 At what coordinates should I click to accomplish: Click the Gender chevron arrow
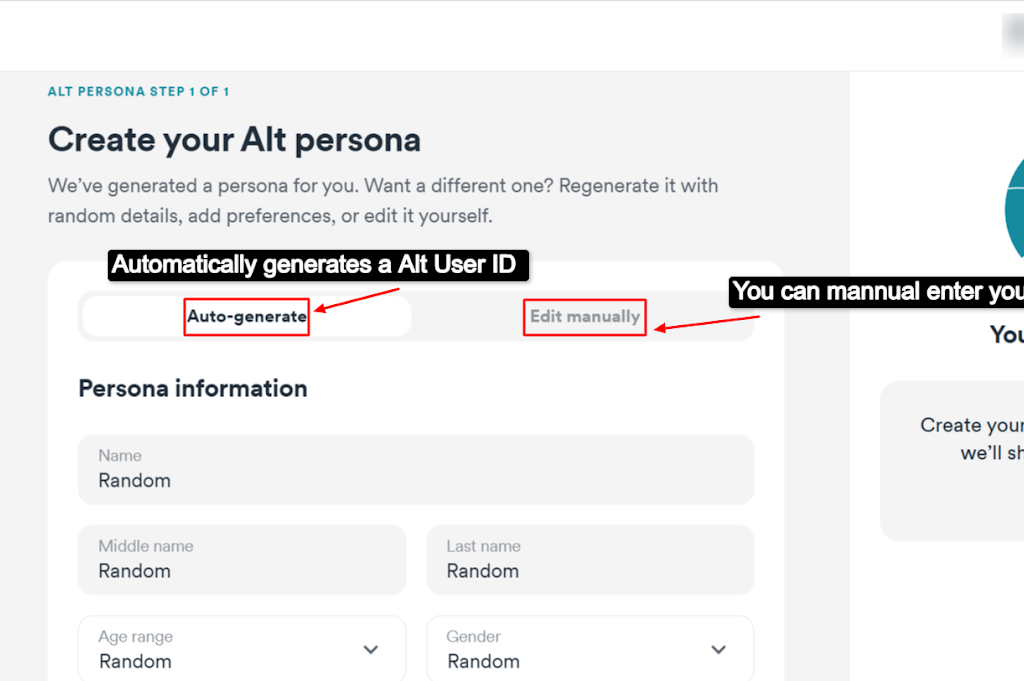click(x=718, y=650)
